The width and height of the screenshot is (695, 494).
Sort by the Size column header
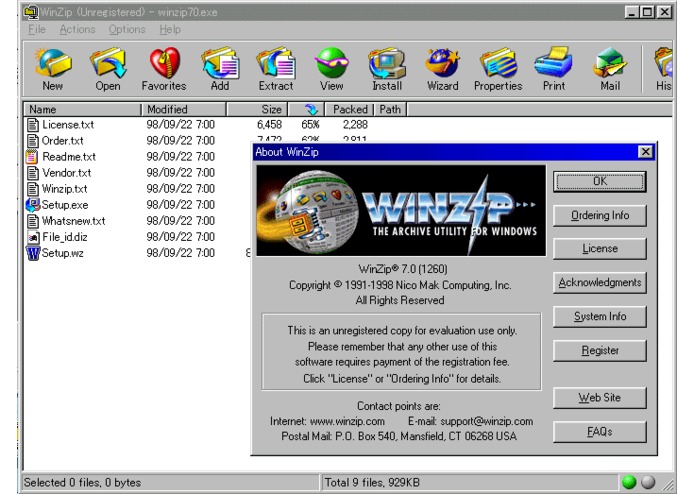click(258, 109)
